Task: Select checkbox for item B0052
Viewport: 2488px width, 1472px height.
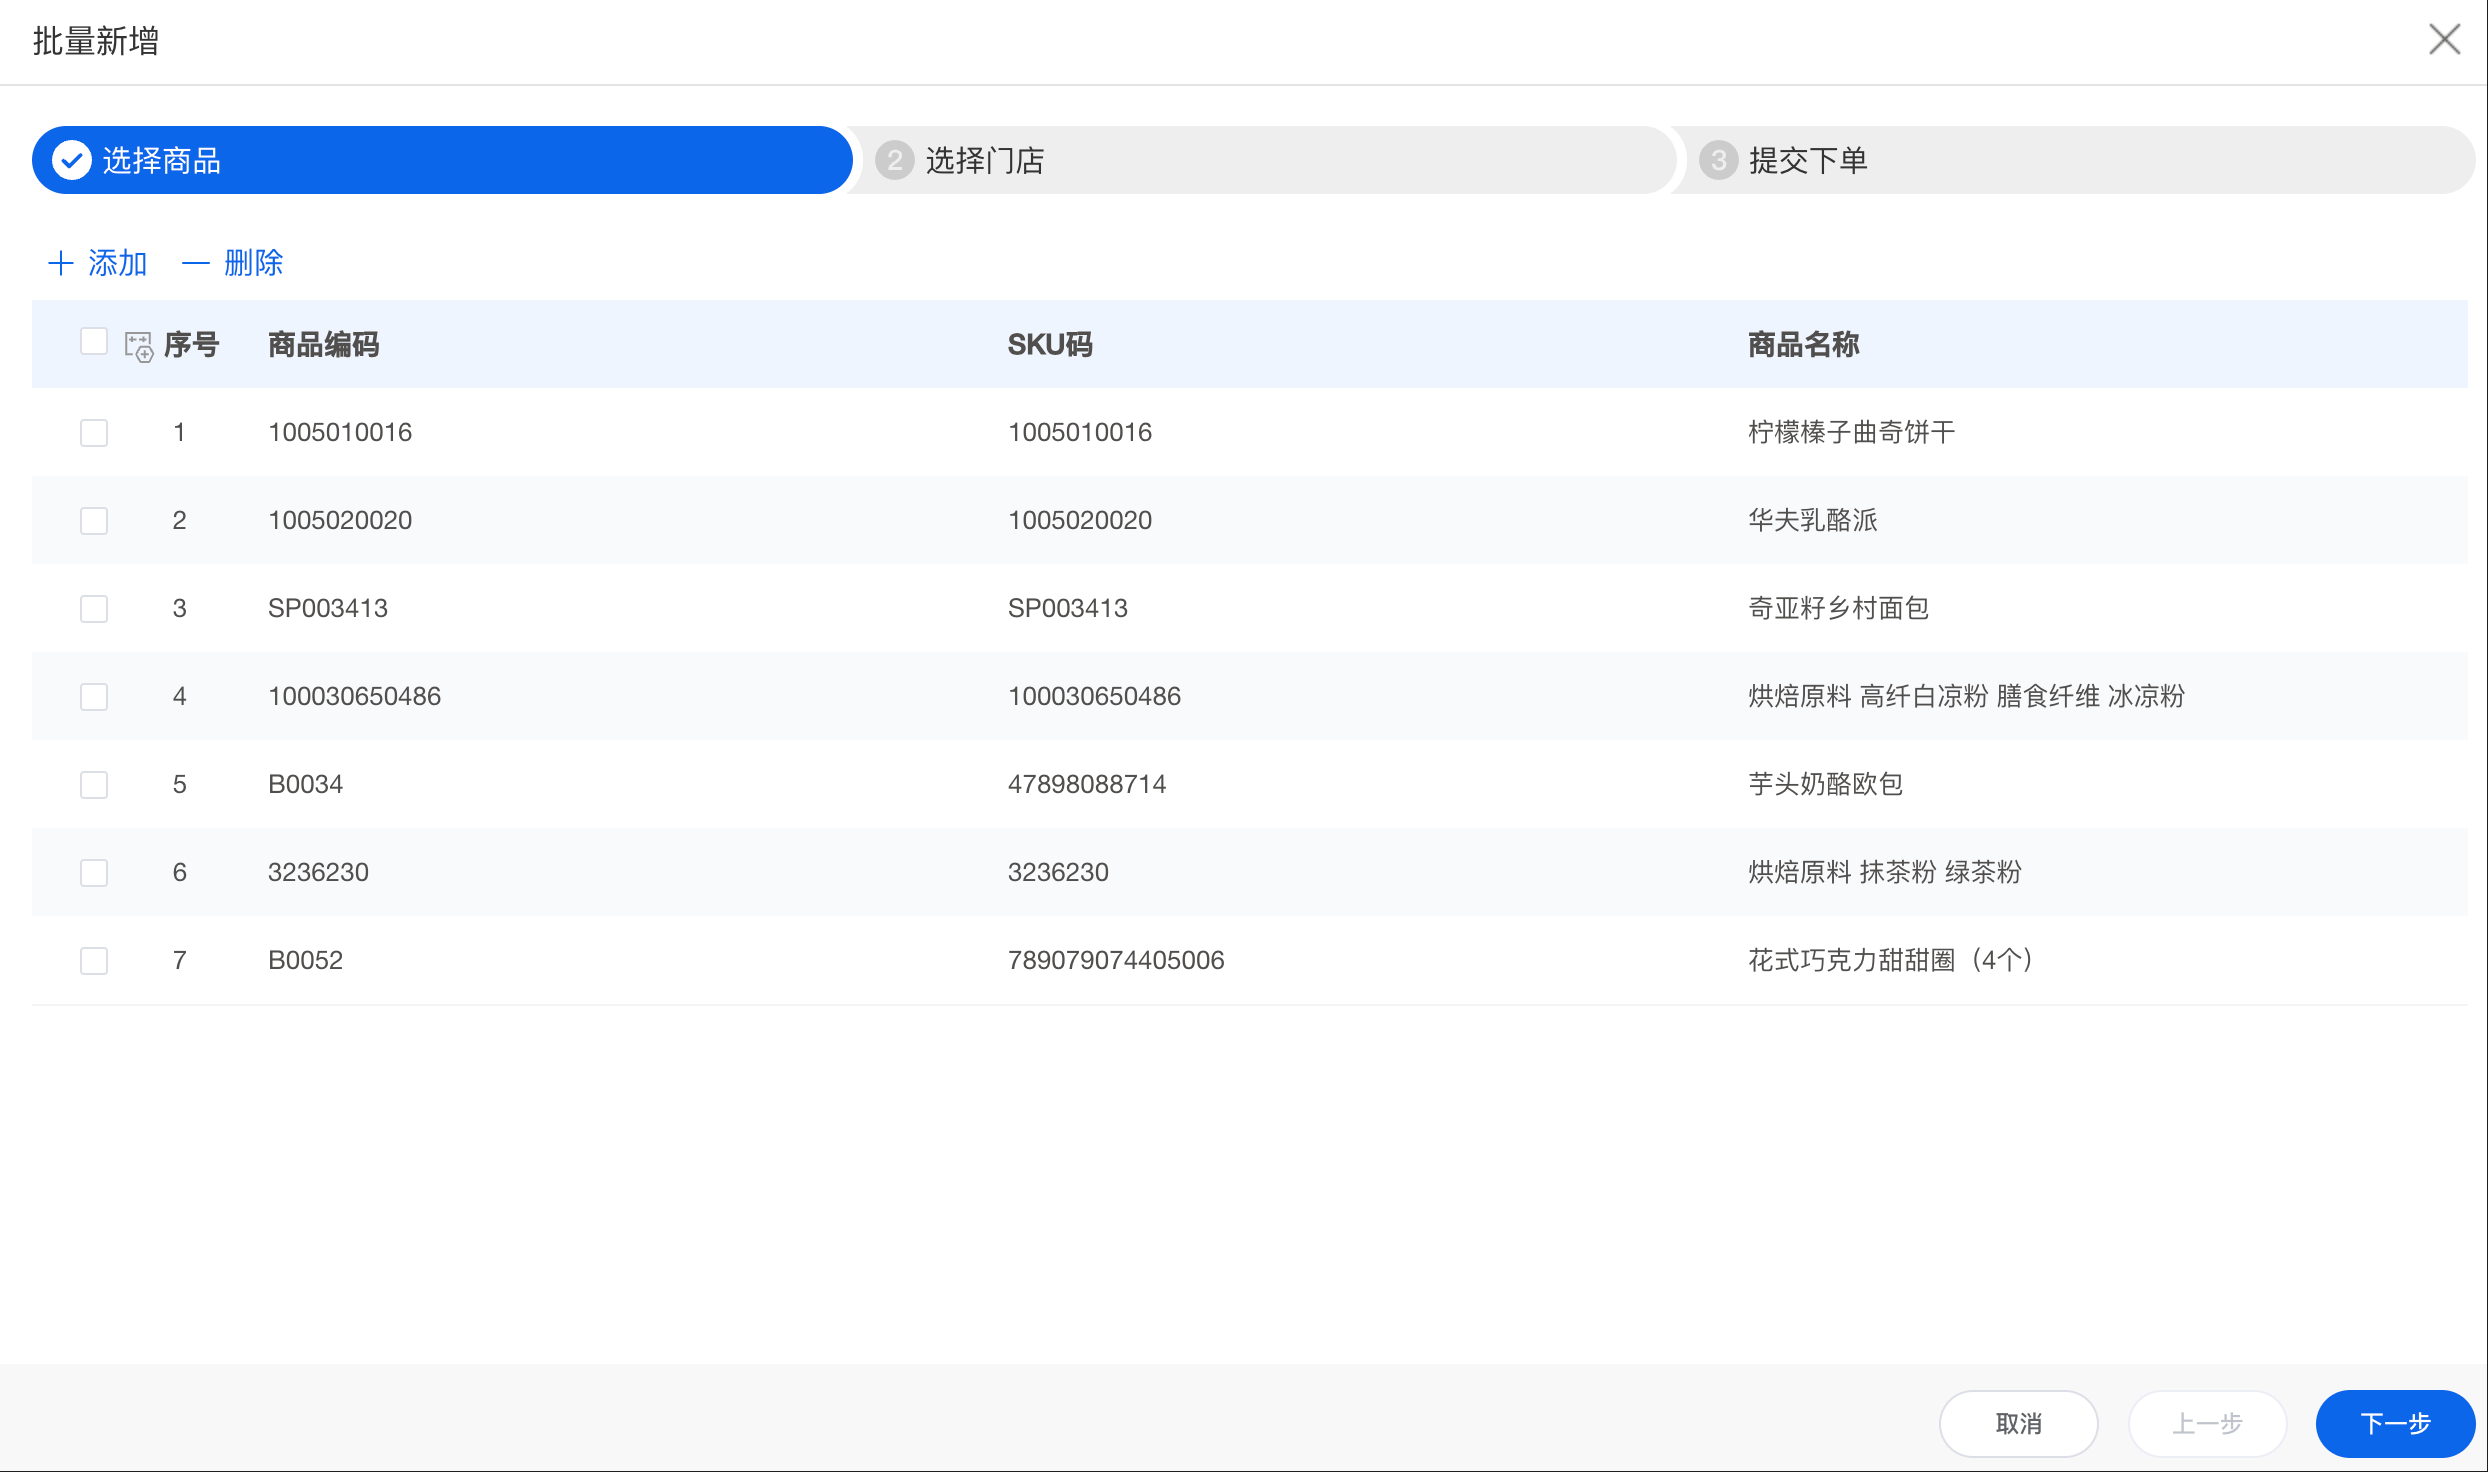Action: tap(94, 961)
